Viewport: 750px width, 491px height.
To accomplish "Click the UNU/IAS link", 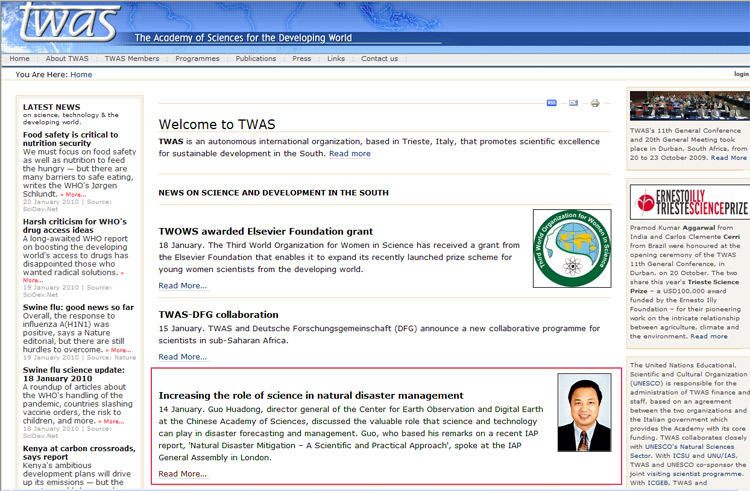I will 720,456.
